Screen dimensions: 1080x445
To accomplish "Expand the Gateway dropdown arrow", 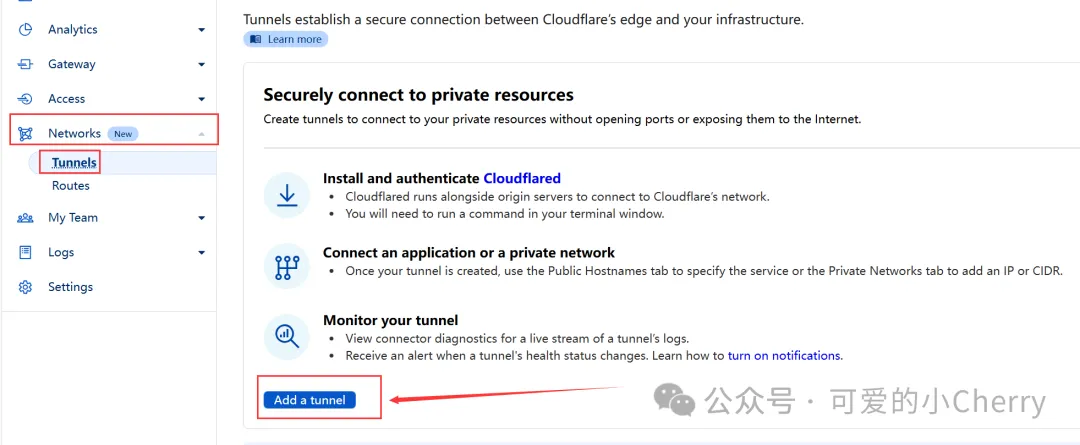I will click(201, 64).
